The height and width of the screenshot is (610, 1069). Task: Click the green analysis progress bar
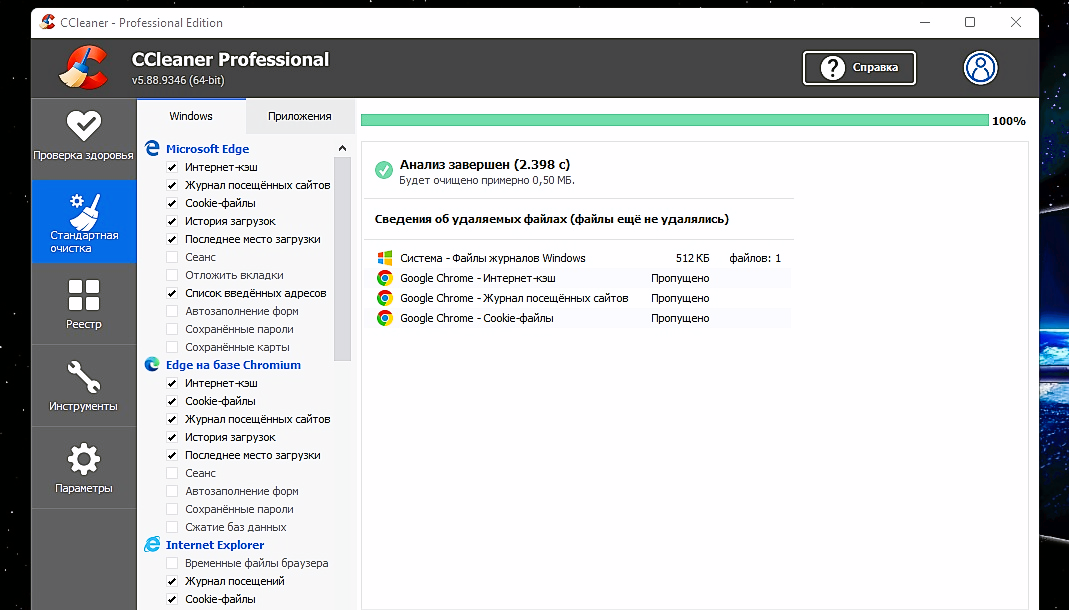[x=674, y=120]
